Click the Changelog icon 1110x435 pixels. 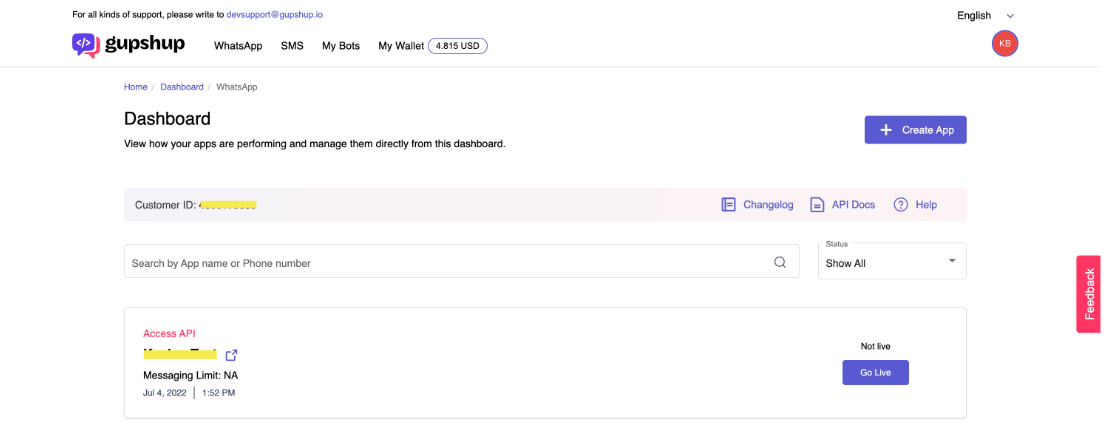pyautogui.click(x=728, y=205)
